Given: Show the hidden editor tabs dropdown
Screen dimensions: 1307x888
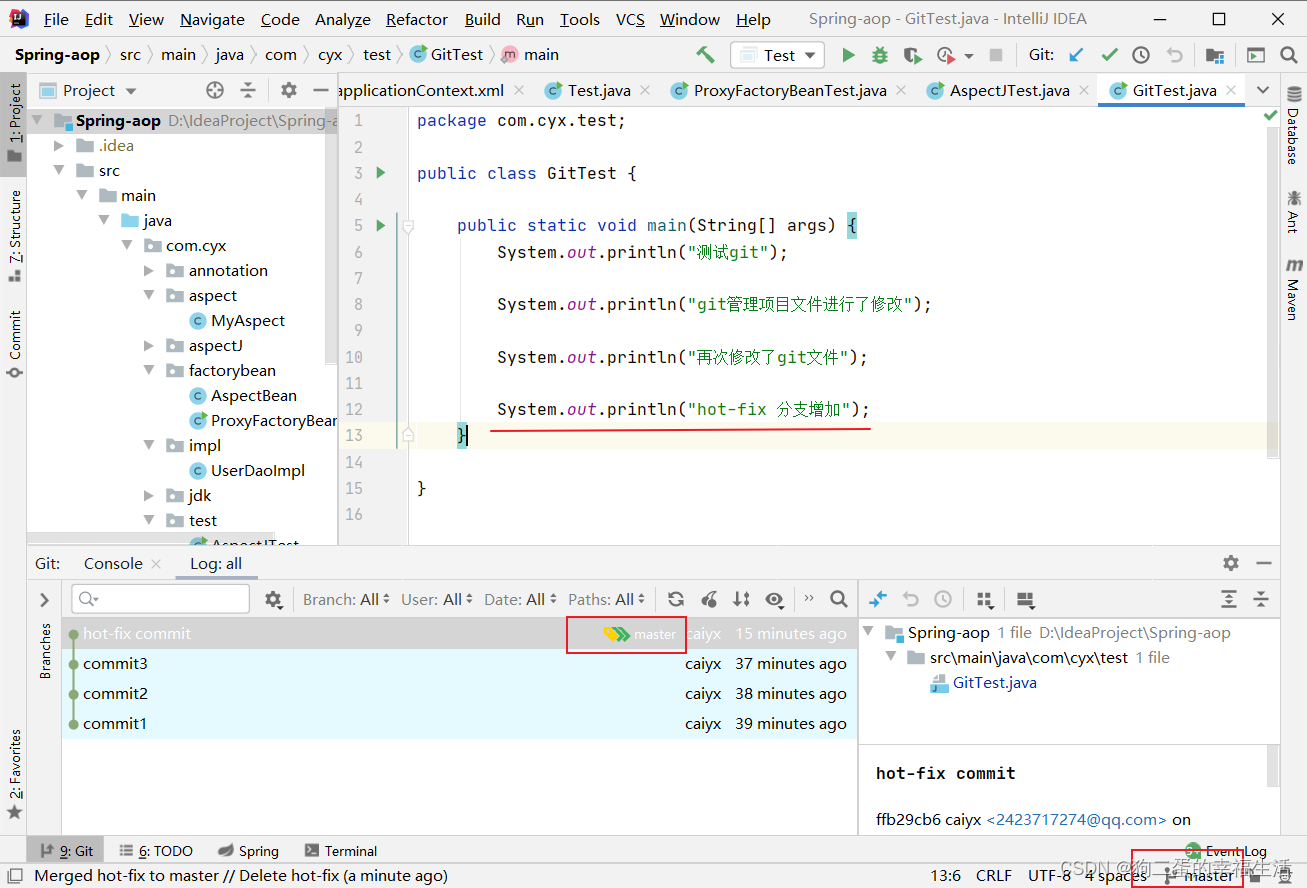Looking at the screenshot, I should [x=1262, y=90].
